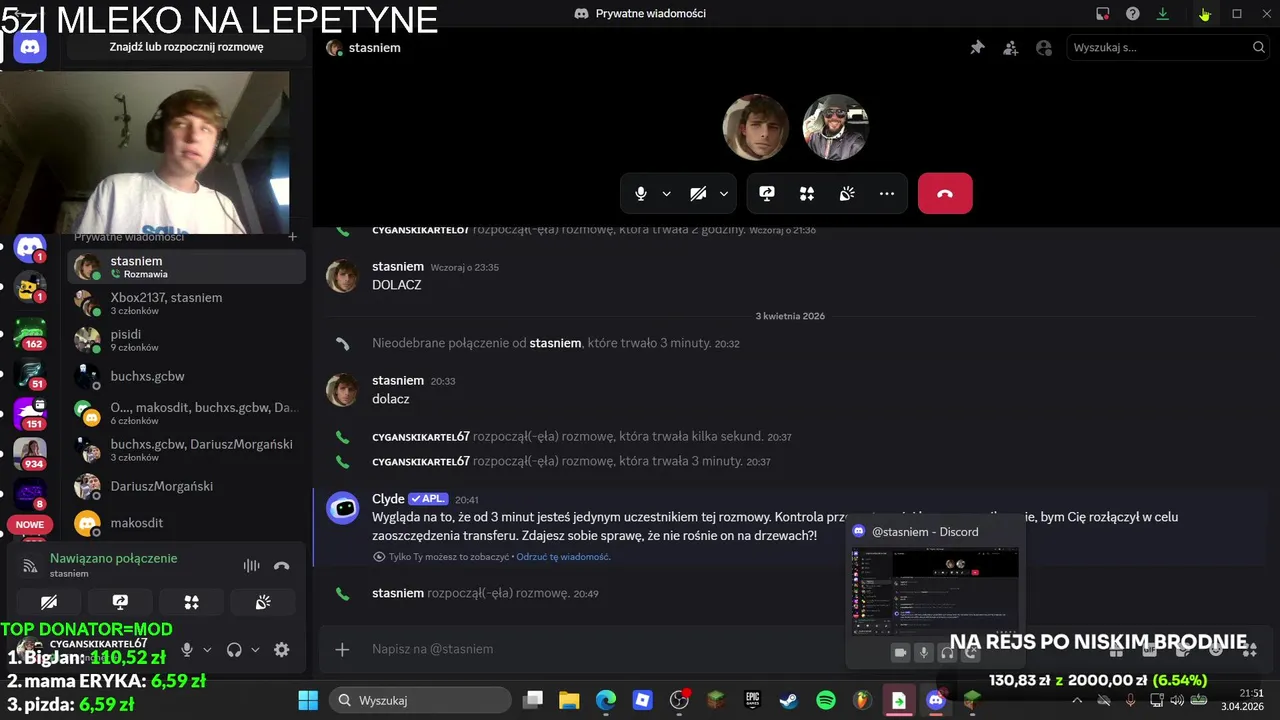This screenshot has height=720, width=1280.
Task: Open Microsoft Edge from the taskbar
Action: tap(606, 700)
